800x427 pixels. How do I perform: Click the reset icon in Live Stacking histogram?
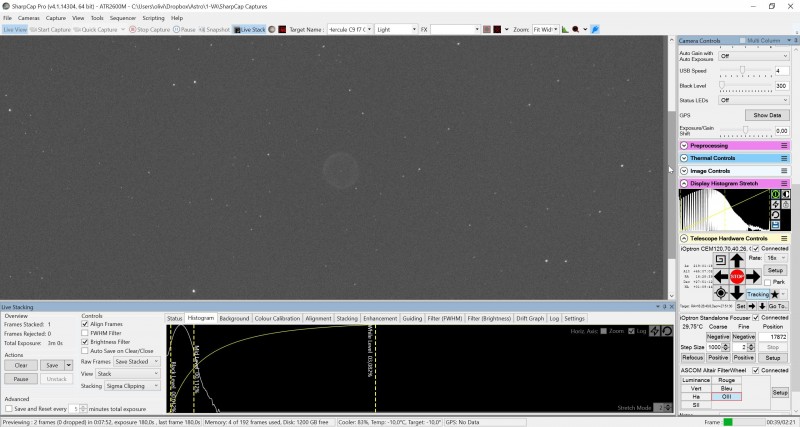coord(667,332)
